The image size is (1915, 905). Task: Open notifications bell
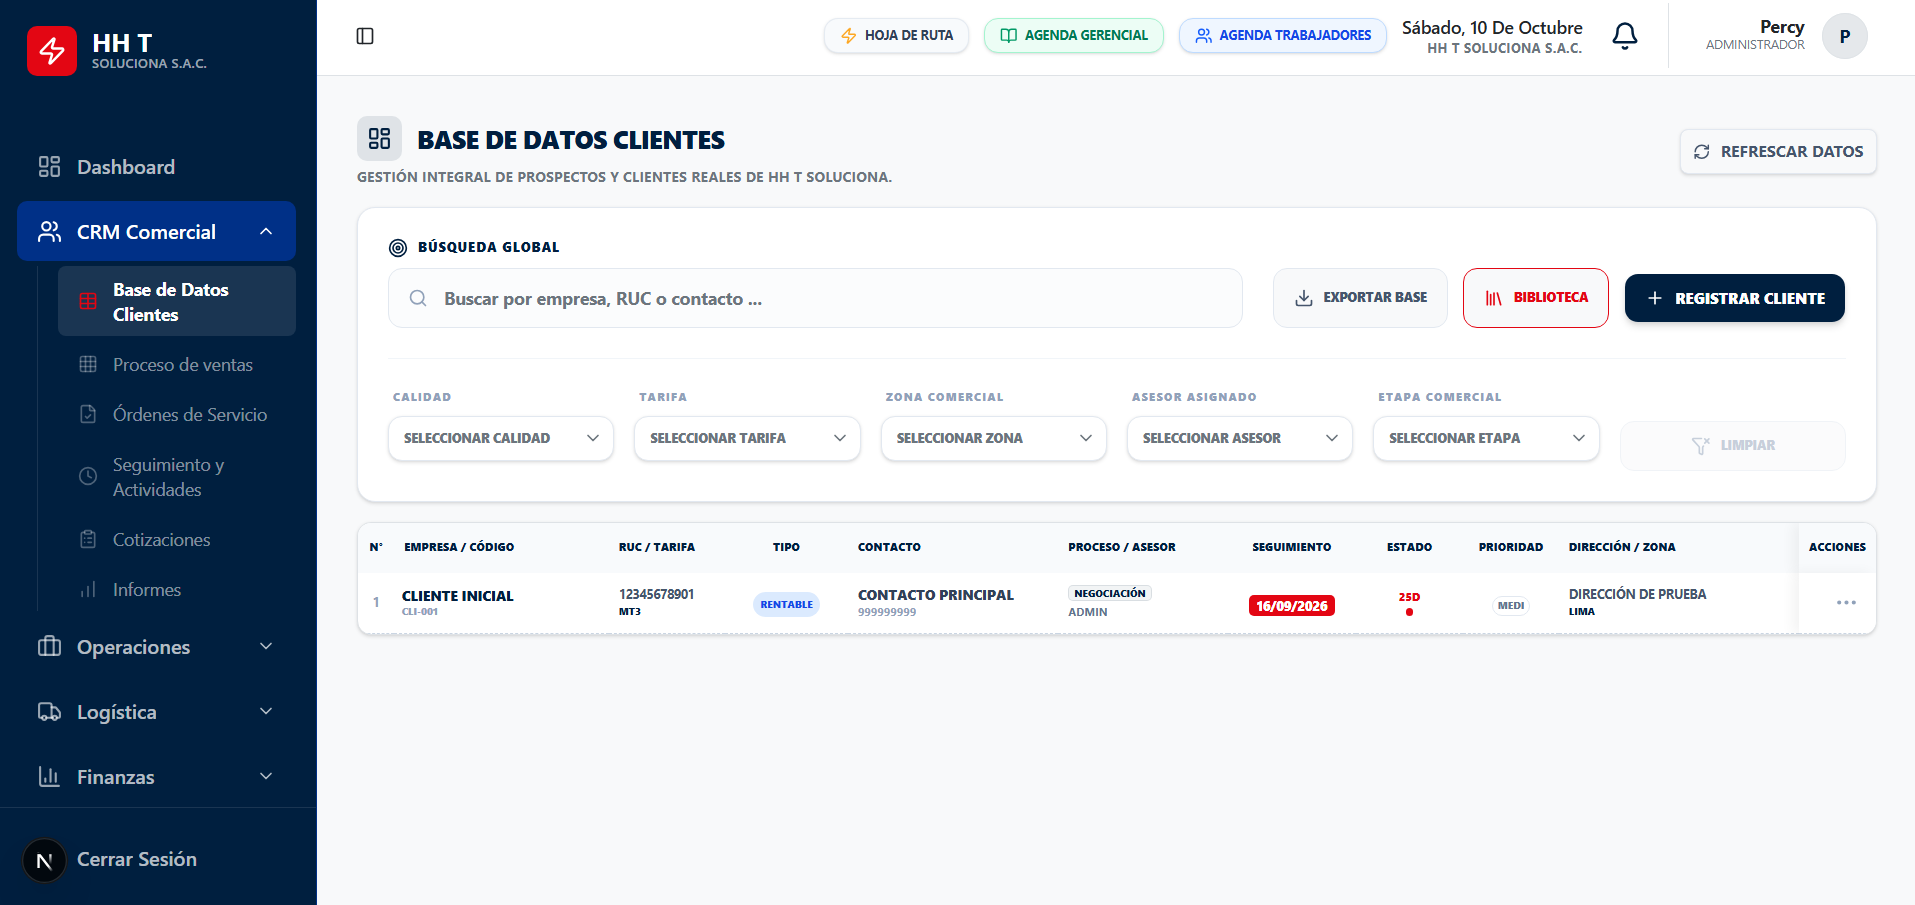pyautogui.click(x=1625, y=36)
